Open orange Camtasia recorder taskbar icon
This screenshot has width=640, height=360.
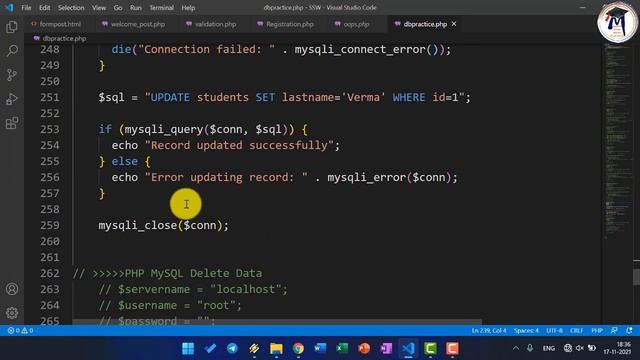[x=452, y=348]
